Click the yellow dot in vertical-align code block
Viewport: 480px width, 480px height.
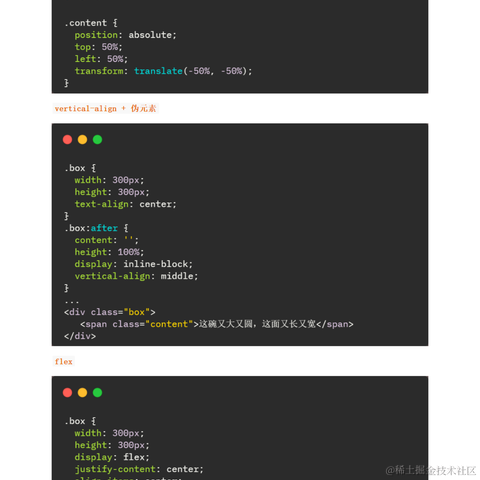tap(82, 139)
